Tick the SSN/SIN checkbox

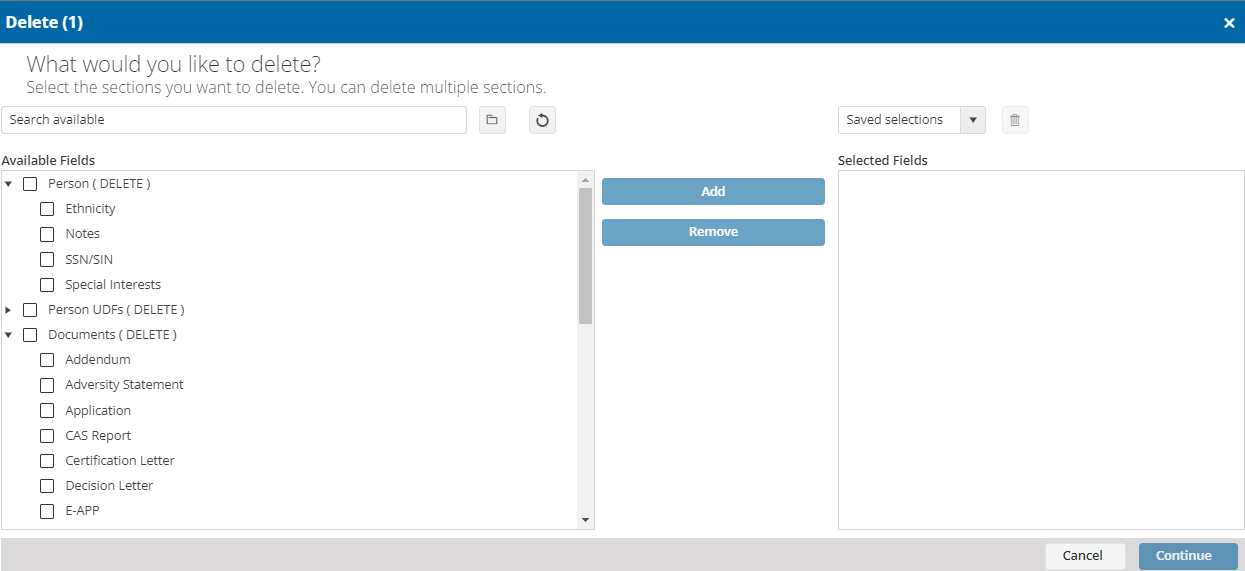pyautogui.click(x=47, y=260)
